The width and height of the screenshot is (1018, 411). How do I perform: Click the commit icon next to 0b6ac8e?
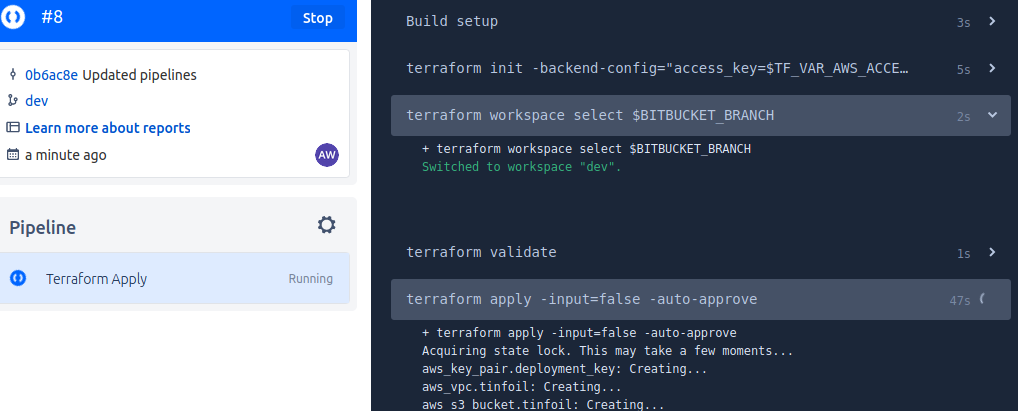tap(12, 75)
